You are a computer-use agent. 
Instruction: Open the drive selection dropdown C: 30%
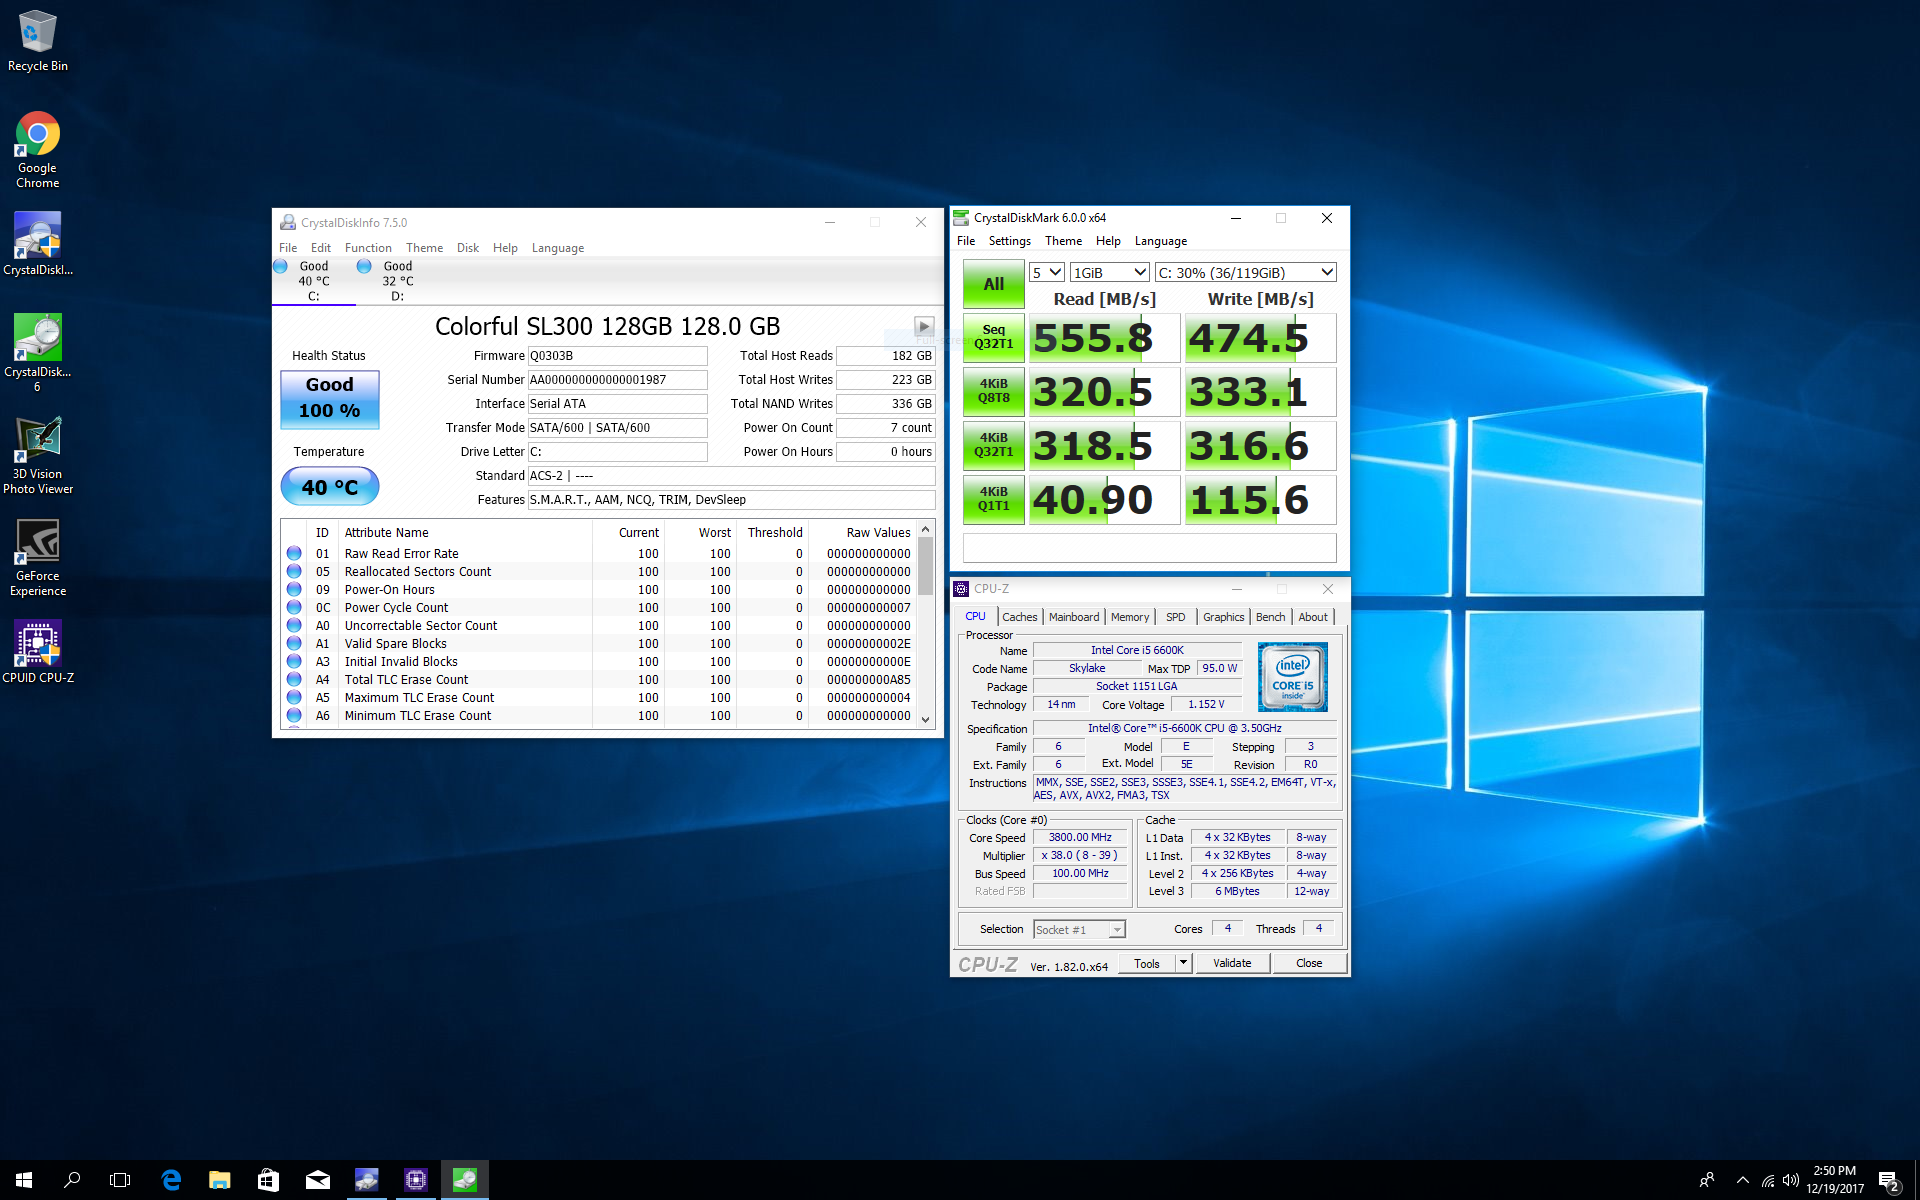pyautogui.click(x=1245, y=272)
